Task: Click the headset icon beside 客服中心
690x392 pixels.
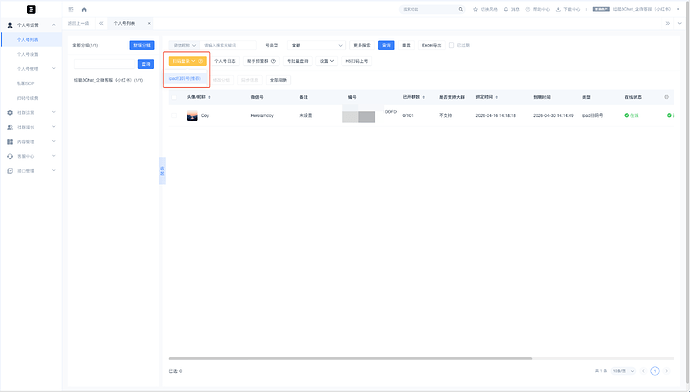Action: click(10, 156)
